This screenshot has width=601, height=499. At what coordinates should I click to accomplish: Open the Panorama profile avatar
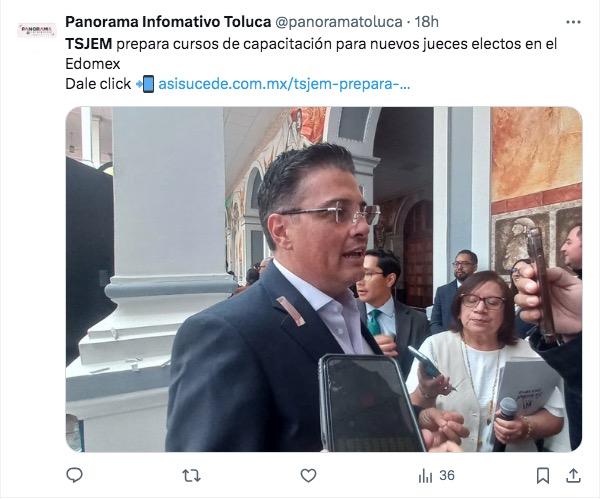pos(37,30)
